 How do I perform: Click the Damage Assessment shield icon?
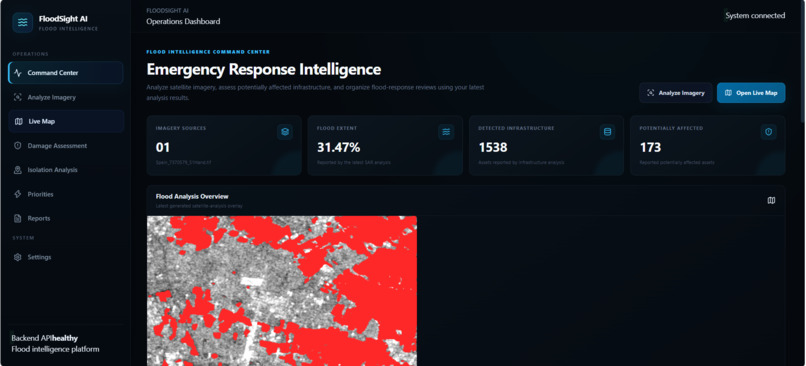pyautogui.click(x=18, y=145)
